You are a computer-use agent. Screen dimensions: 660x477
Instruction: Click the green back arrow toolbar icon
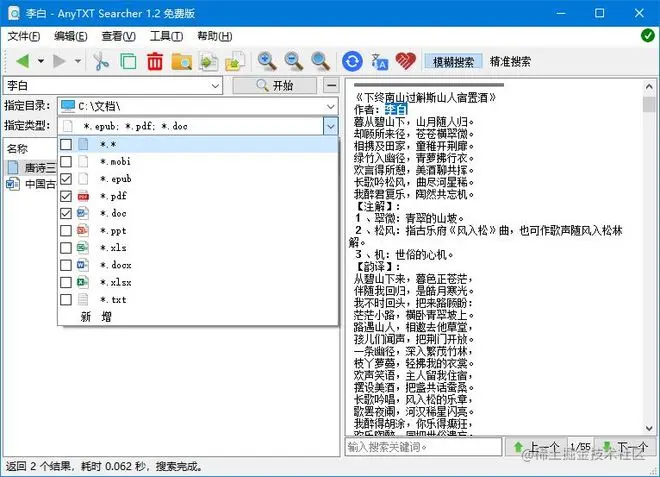click(23, 61)
